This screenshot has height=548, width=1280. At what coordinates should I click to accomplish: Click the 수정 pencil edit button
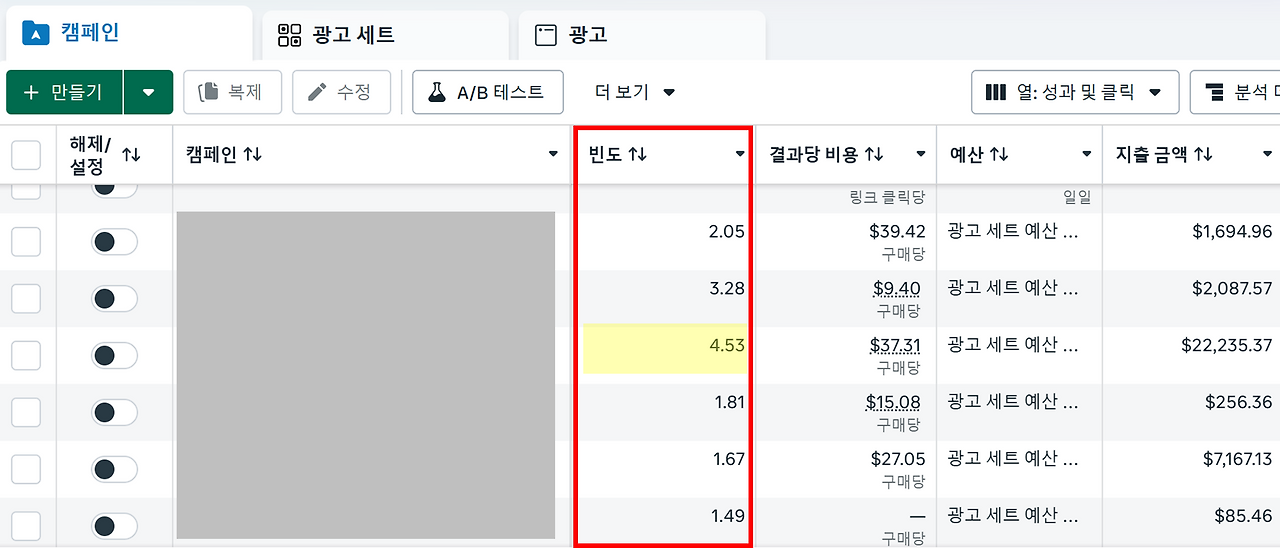pos(341,92)
